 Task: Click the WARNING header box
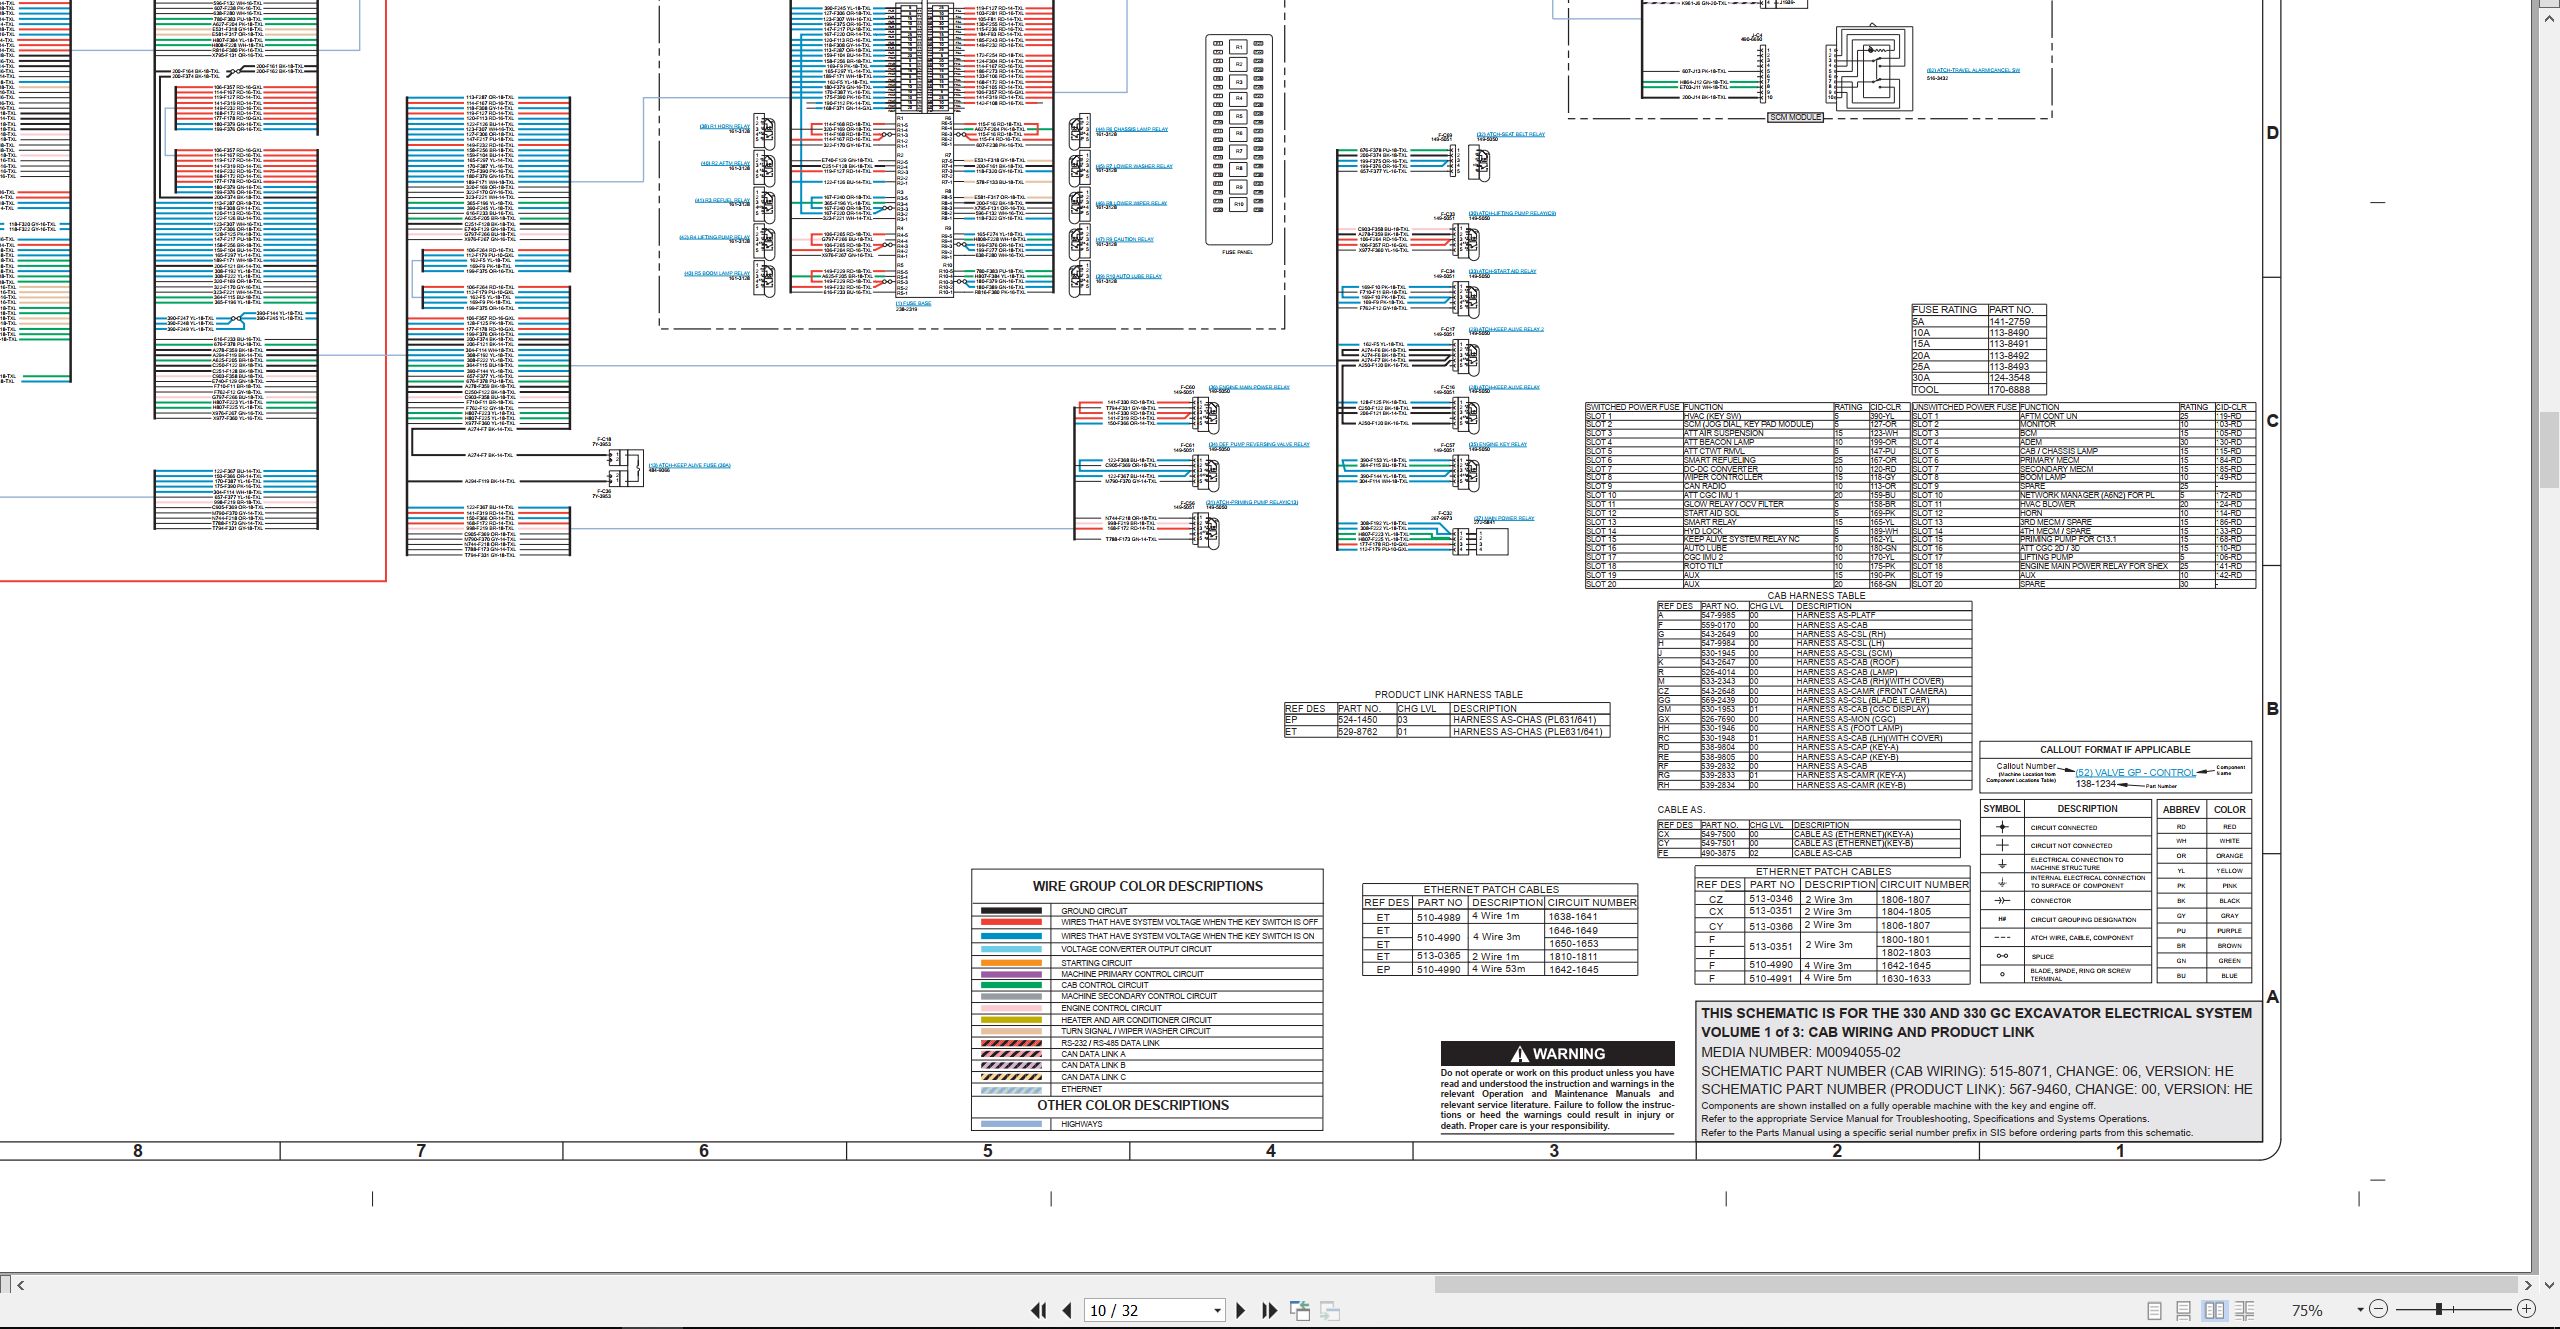pos(1557,1054)
